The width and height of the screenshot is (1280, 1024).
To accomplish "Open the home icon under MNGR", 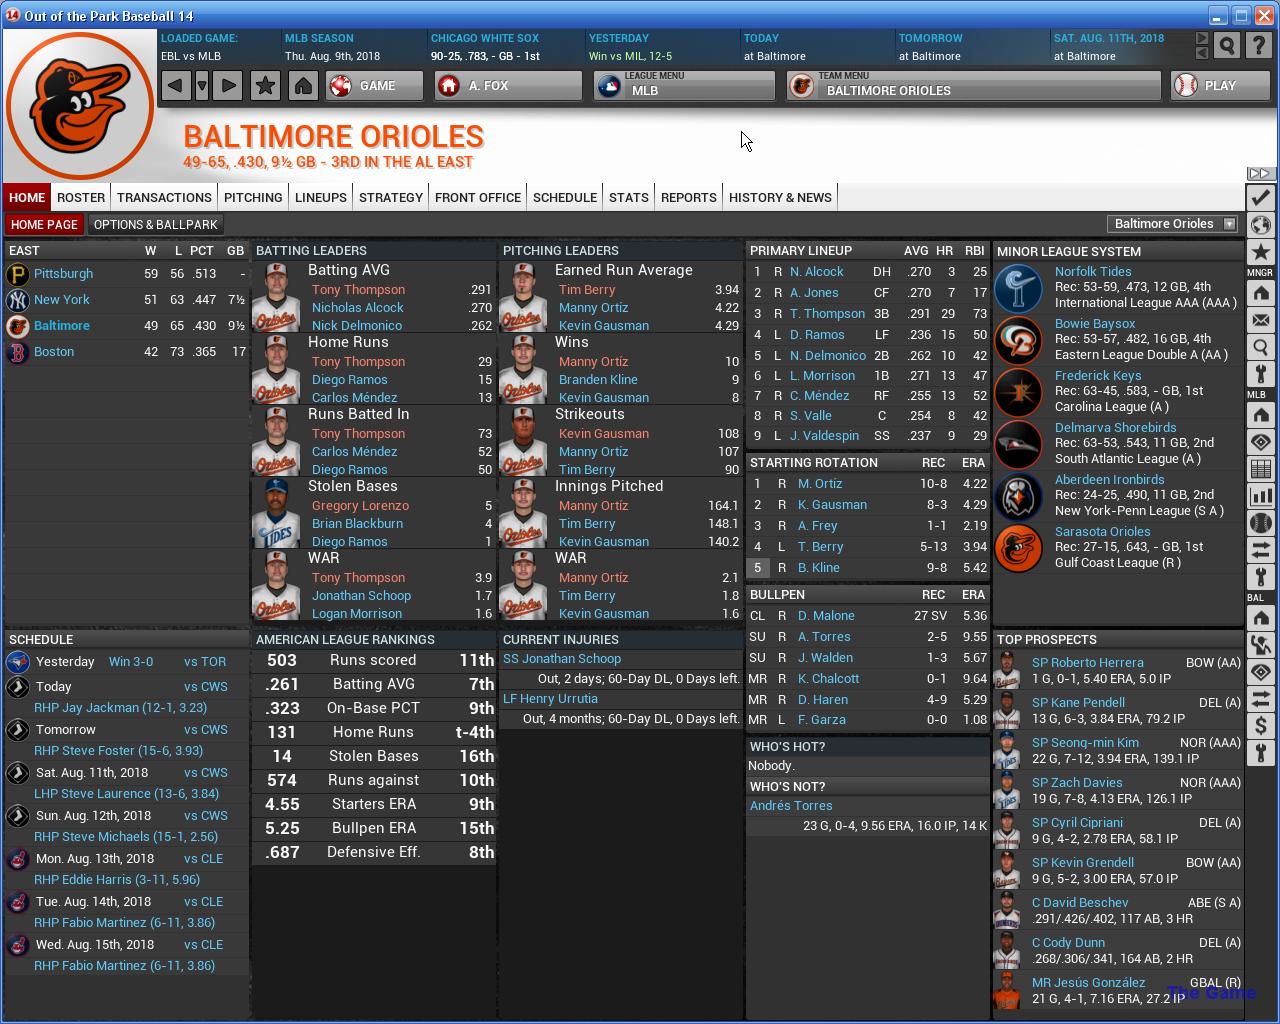I will [1260, 293].
